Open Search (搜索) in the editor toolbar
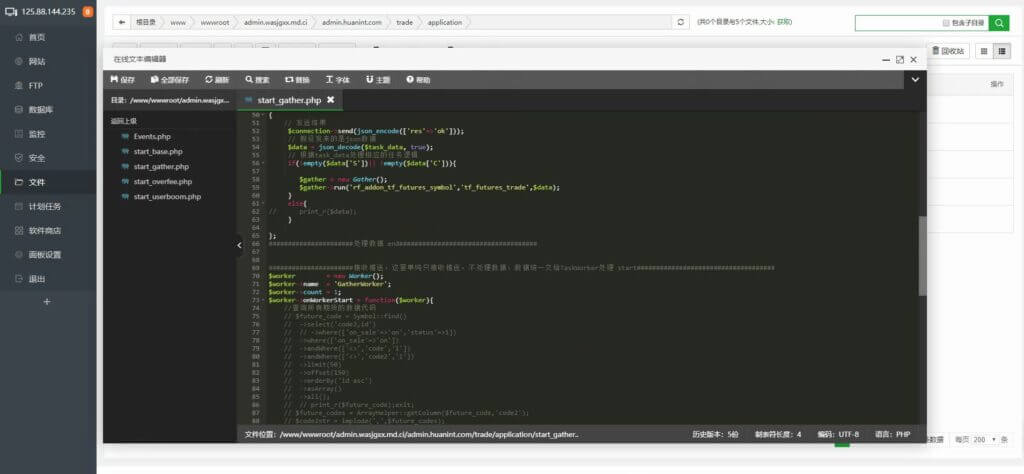The image size is (1024, 474). click(x=257, y=79)
